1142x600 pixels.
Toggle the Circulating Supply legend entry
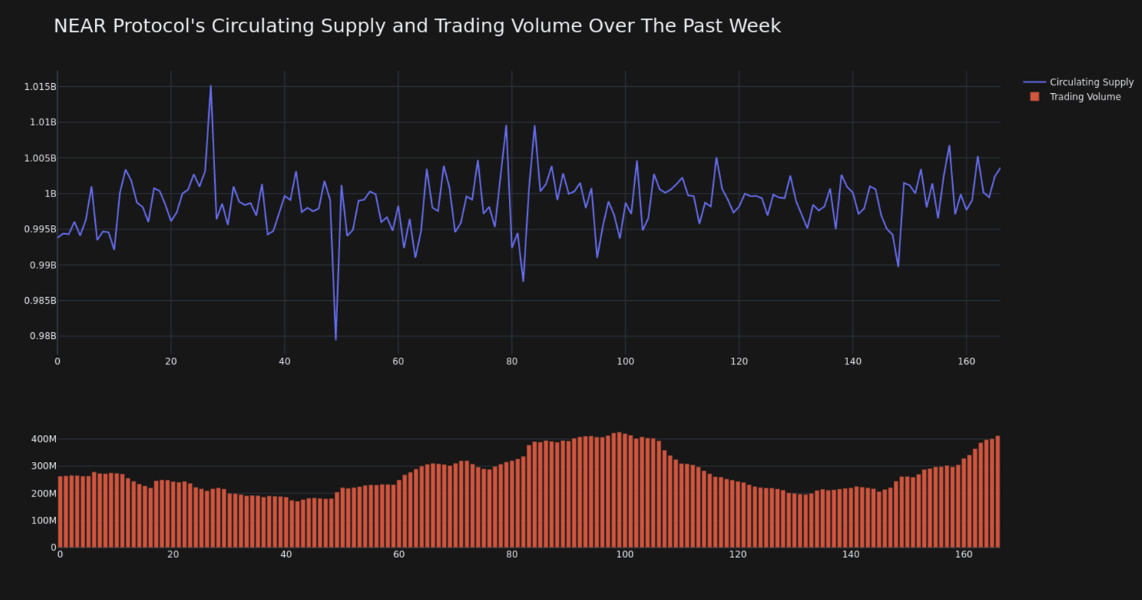click(x=1078, y=82)
